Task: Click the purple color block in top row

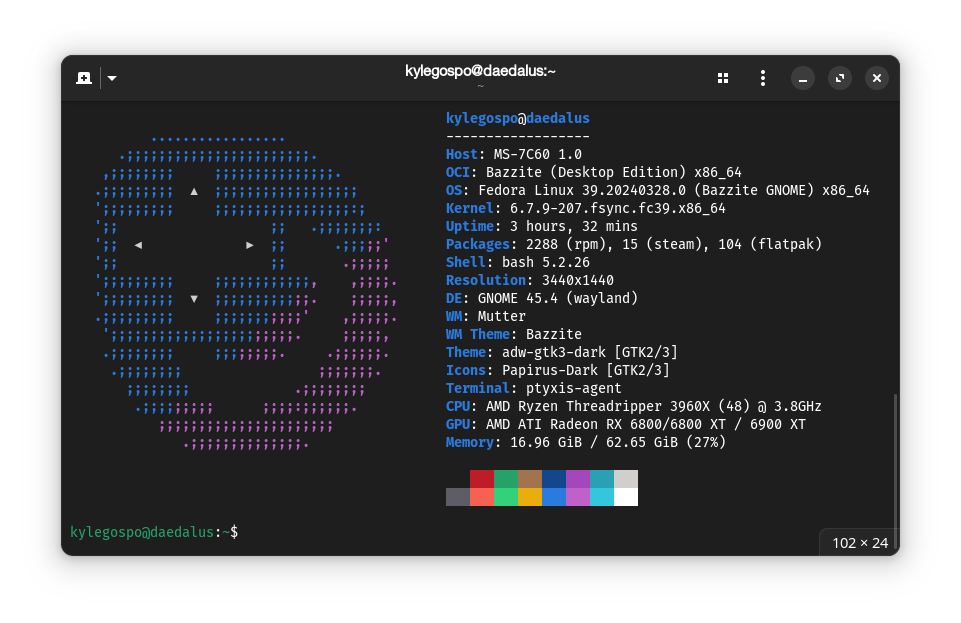Action: 577,479
